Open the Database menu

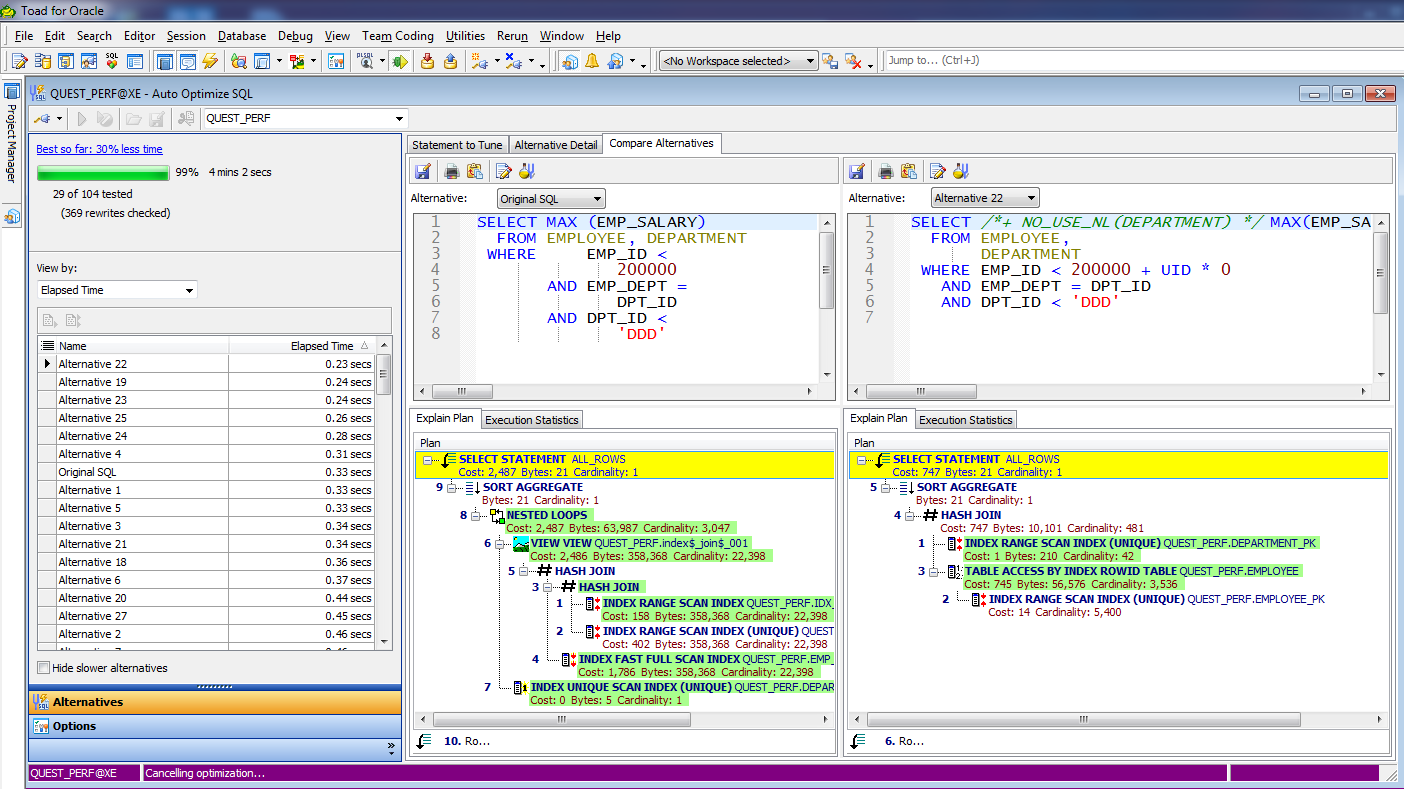click(x=241, y=36)
